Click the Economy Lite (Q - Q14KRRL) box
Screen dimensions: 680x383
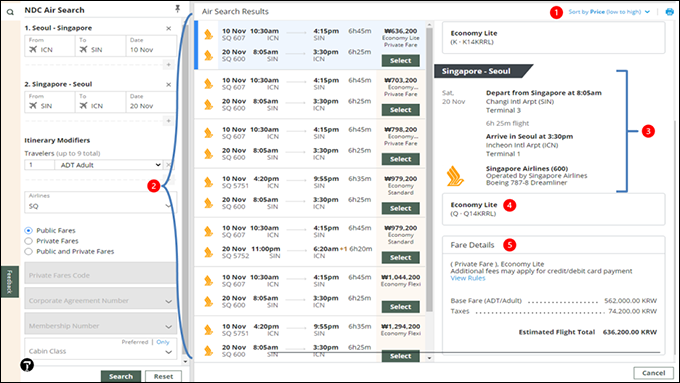click(x=553, y=209)
